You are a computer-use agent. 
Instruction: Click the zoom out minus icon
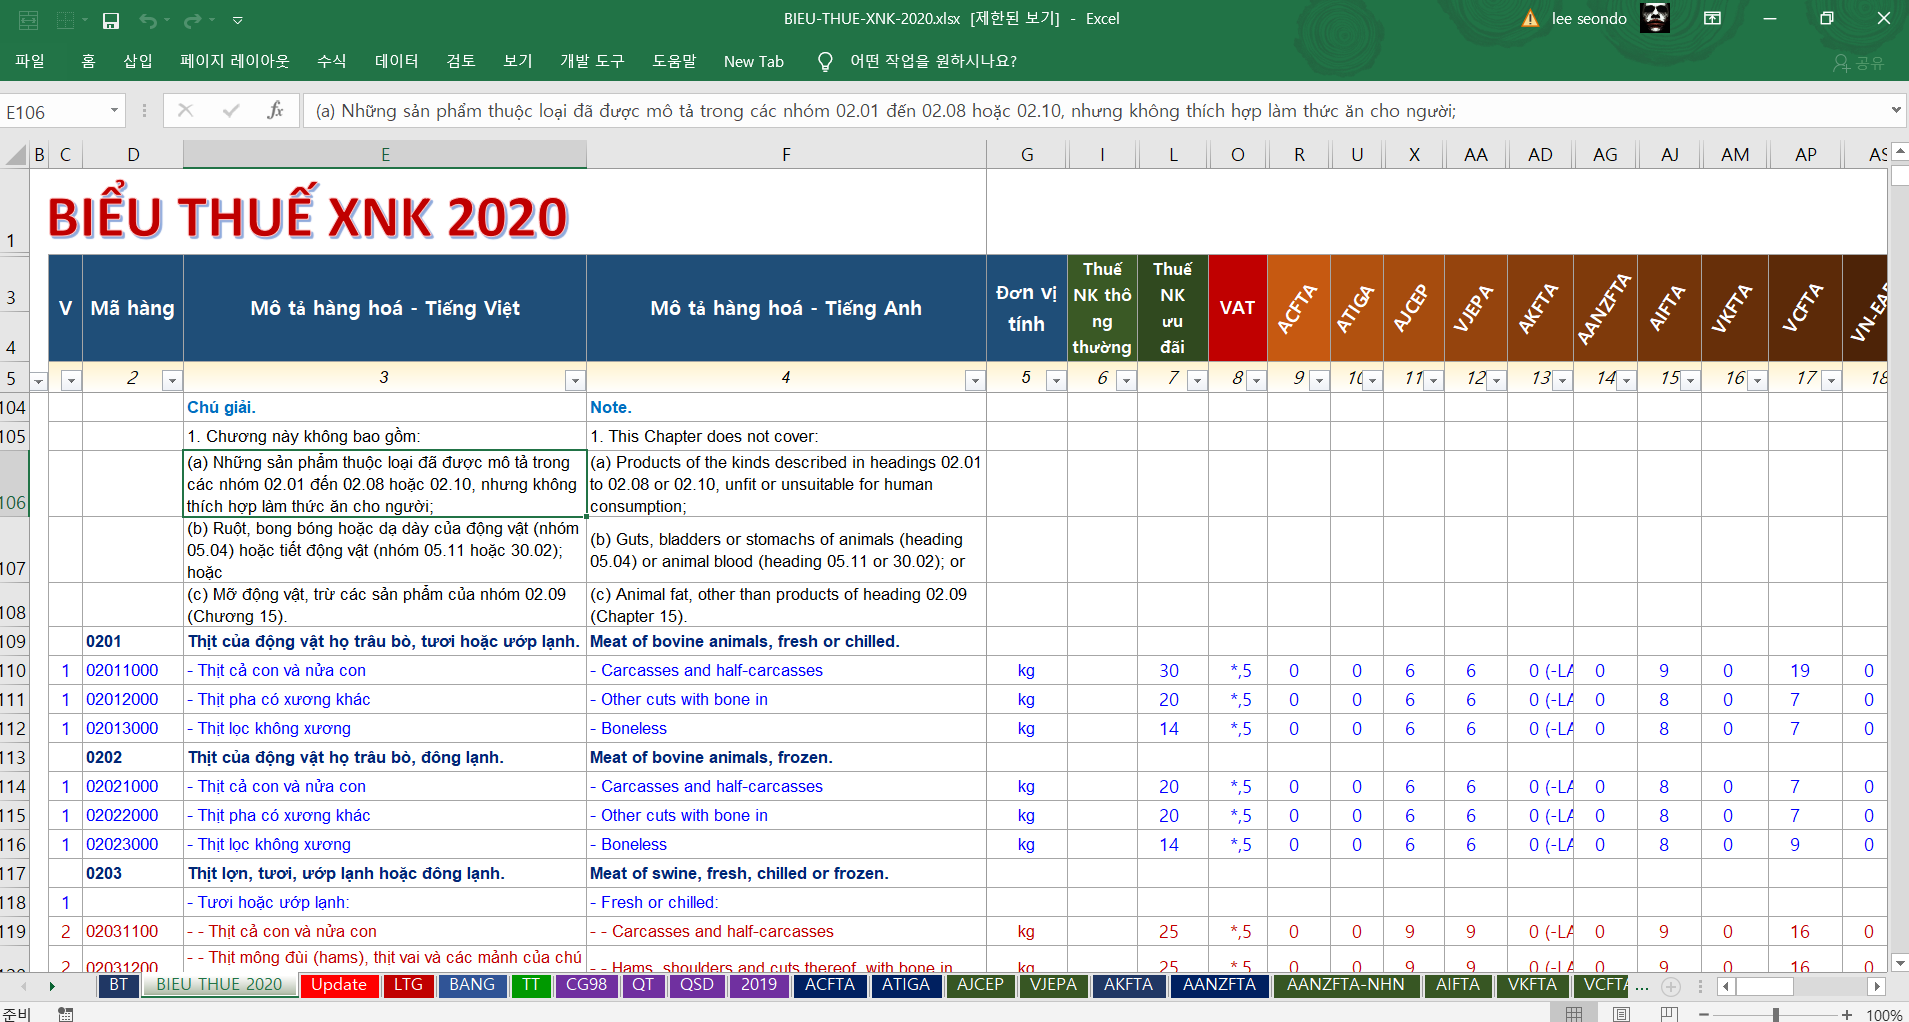click(1704, 1014)
